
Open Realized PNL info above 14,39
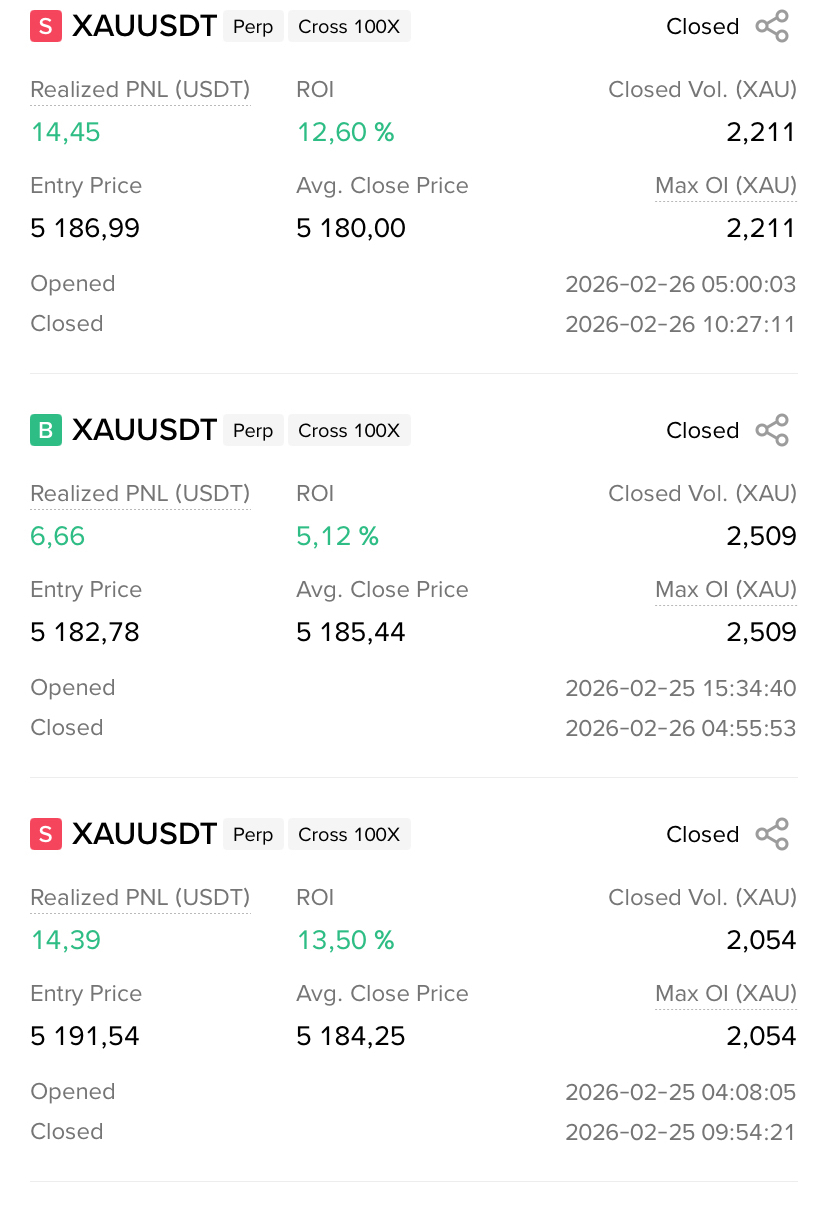click(140, 898)
